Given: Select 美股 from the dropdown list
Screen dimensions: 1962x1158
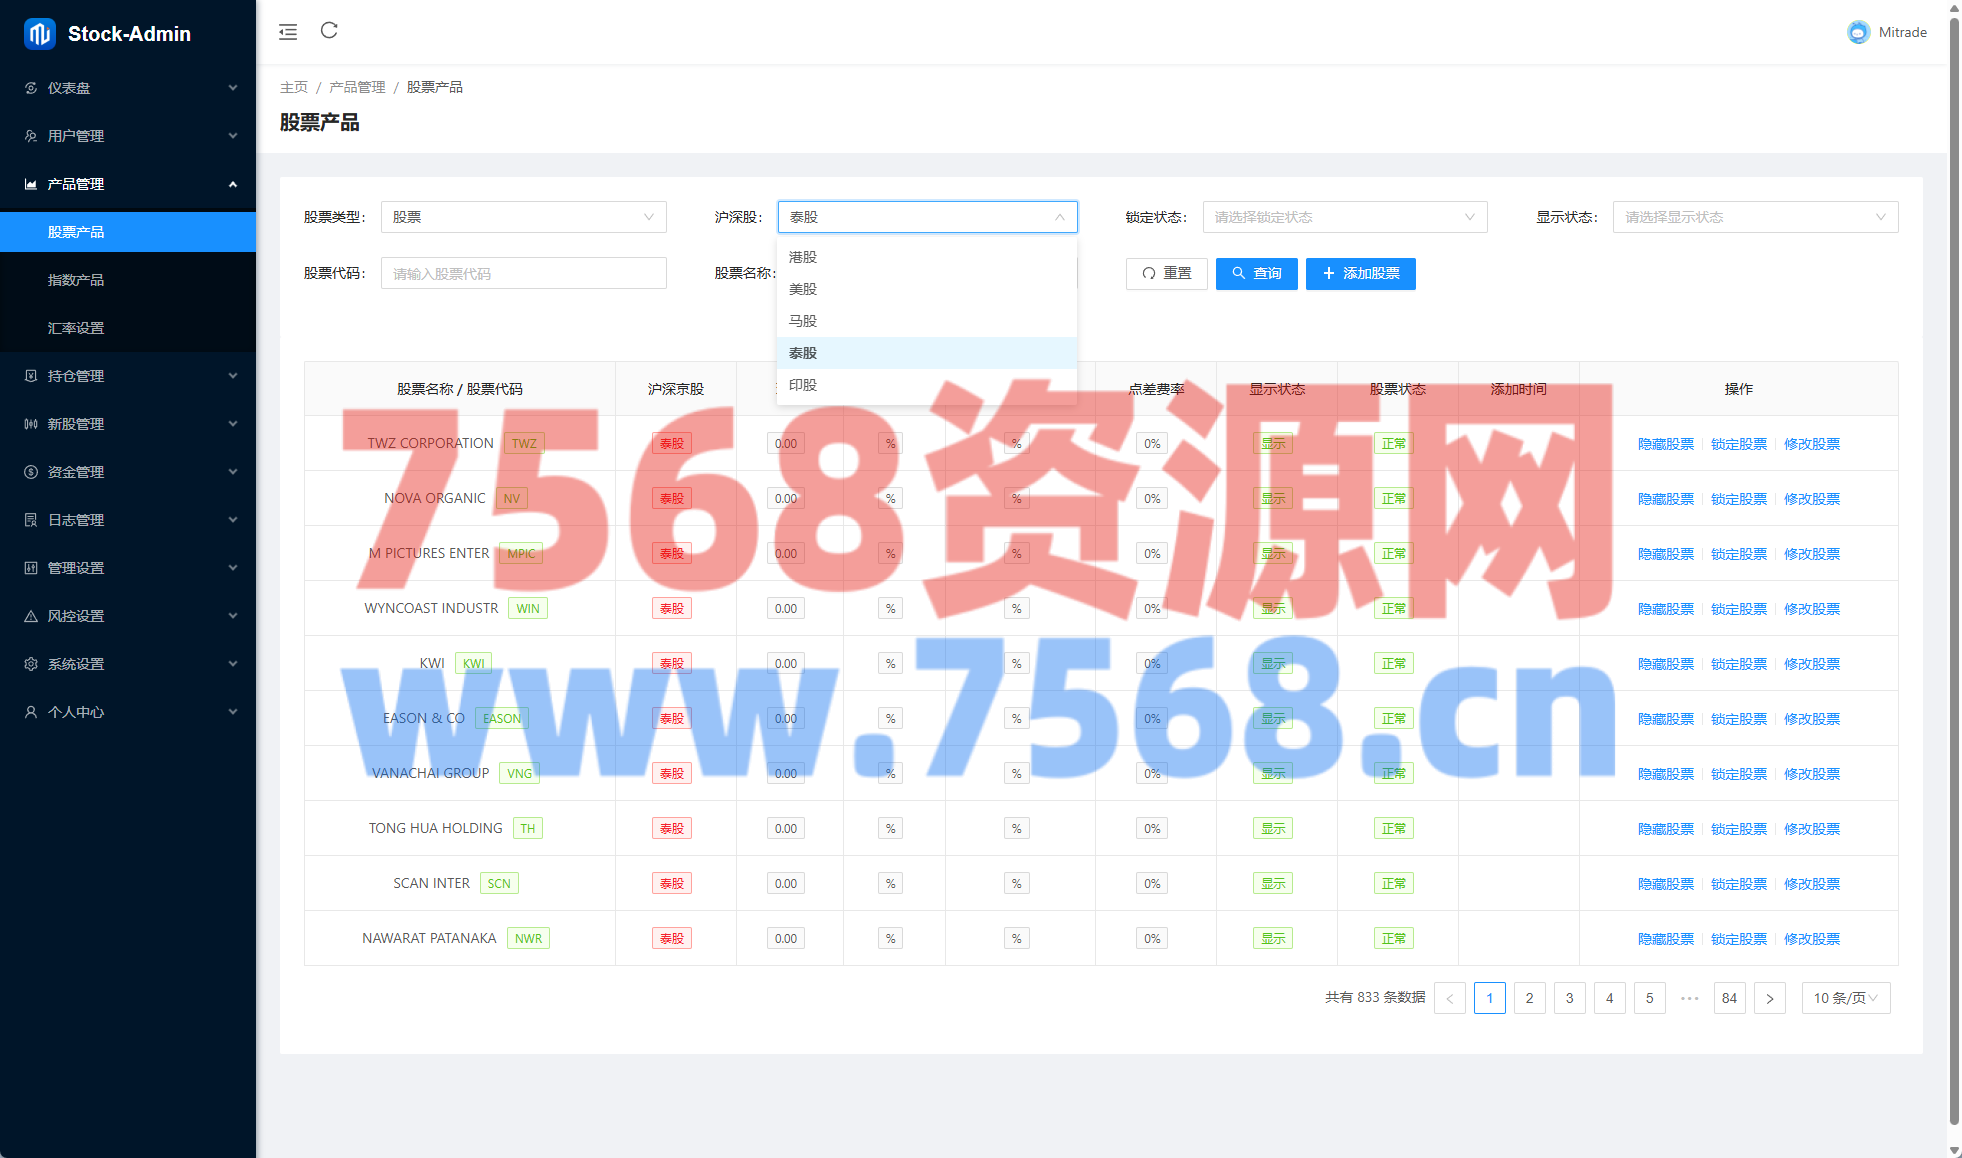Looking at the screenshot, I should pos(803,289).
